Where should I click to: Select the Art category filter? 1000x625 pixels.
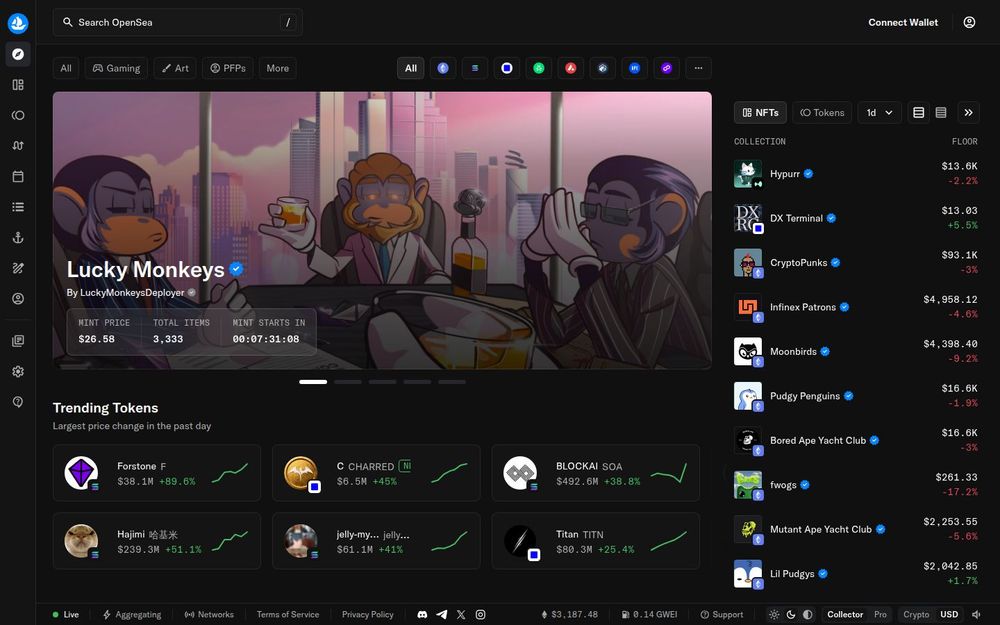tap(175, 68)
